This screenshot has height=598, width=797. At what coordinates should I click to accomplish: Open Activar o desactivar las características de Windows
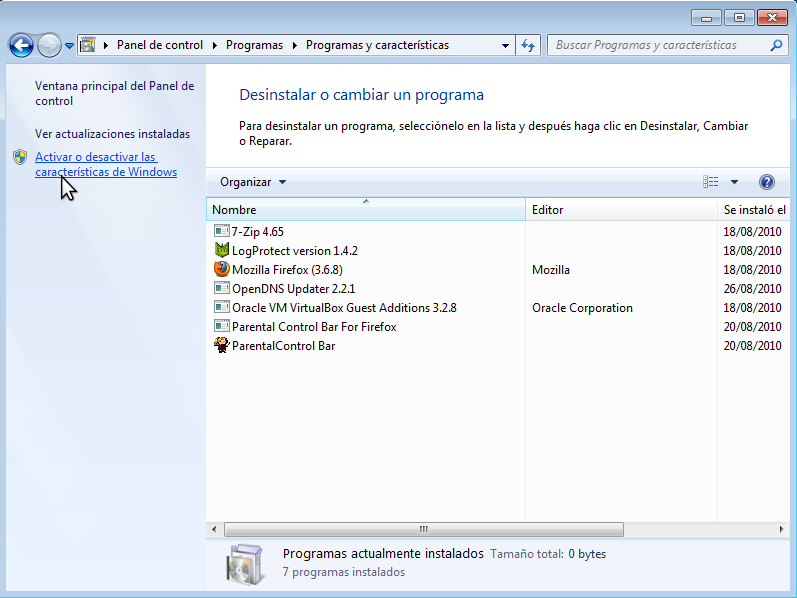pyautogui.click(x=106, y=164)
